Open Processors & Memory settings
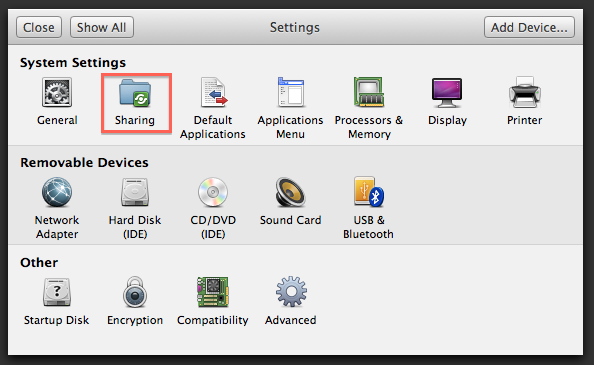Image resolution: width=594 pixels, height=365 pixels. coord(369,92)
